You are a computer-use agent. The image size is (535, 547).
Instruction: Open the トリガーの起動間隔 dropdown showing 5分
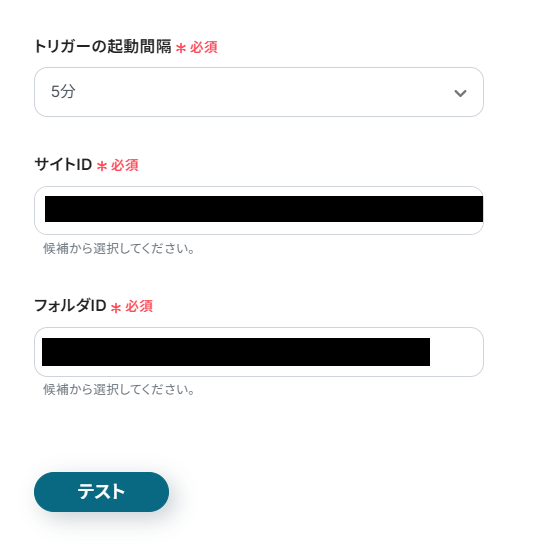[x=259, y=92]
